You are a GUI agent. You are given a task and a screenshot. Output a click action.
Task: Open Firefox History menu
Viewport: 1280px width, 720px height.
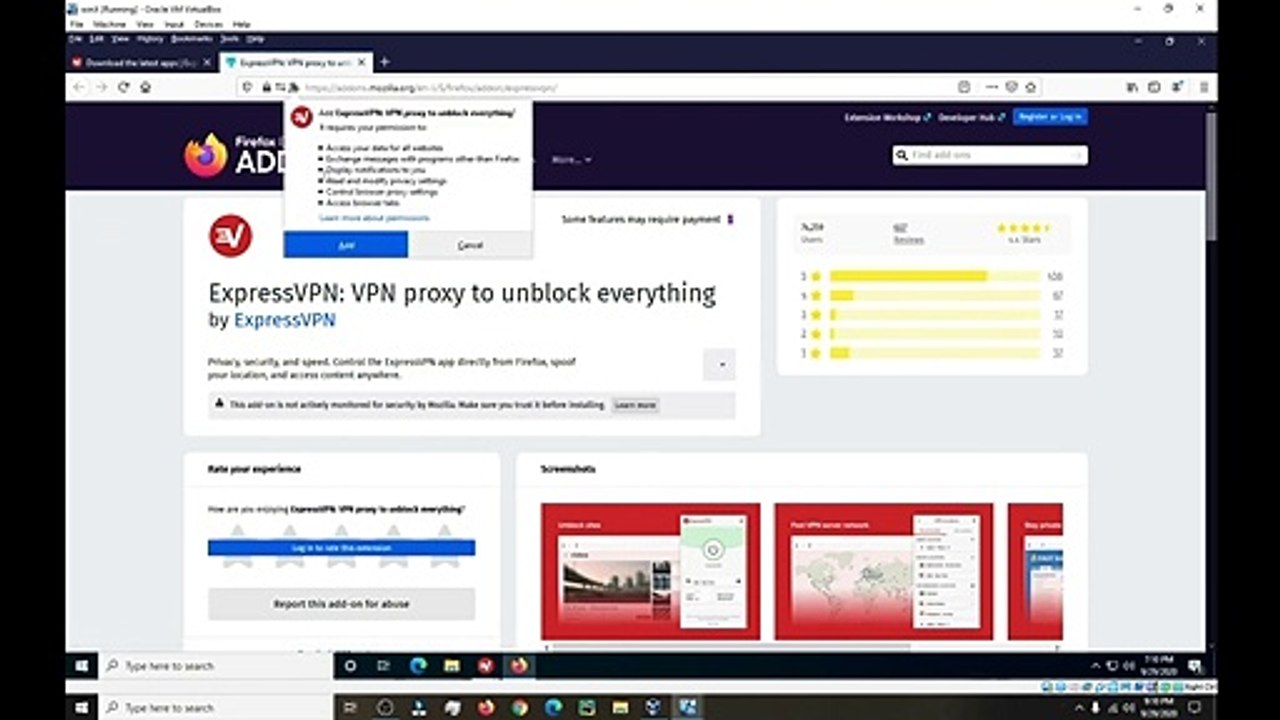coord(150,39)
